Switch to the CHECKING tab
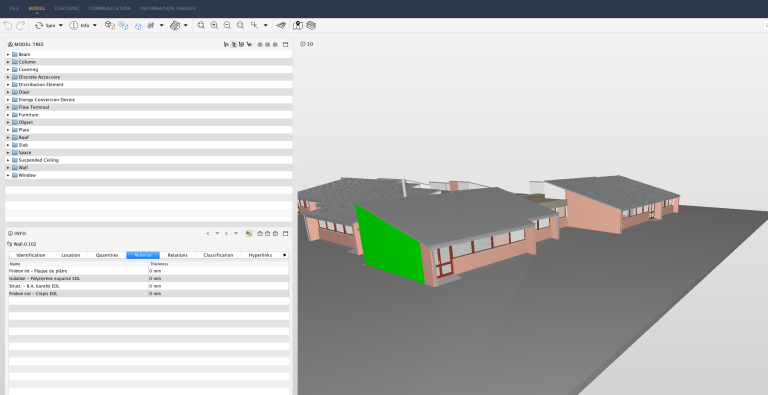 [67, 8]
